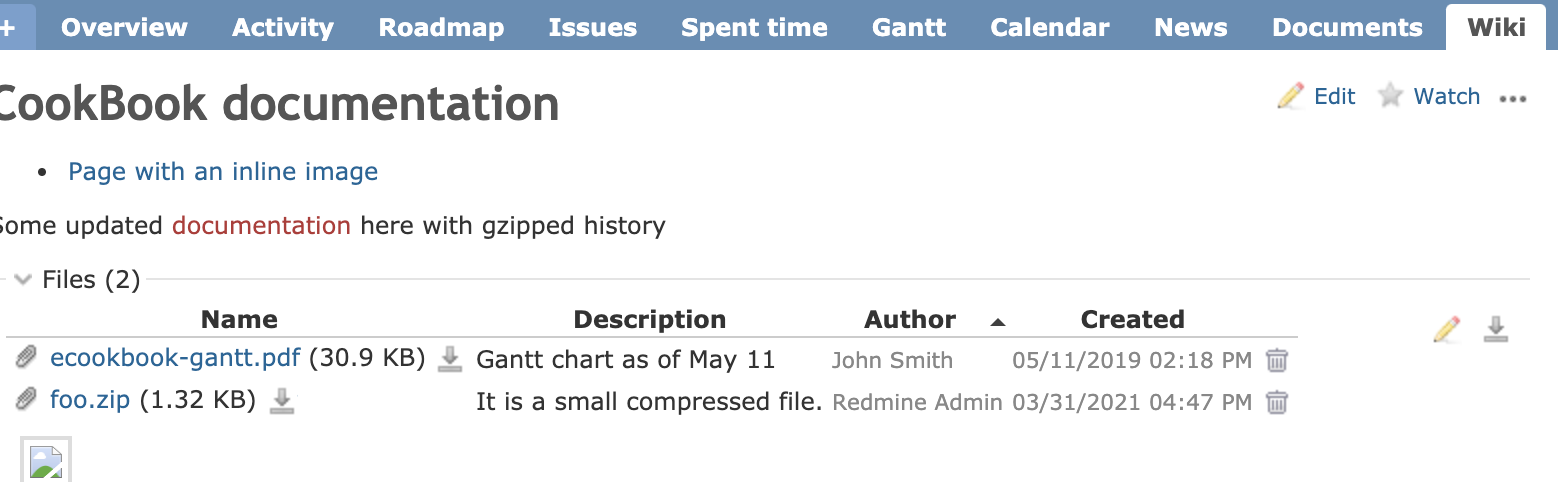Image resolution: width=1558 pixels, height=482 pixels.
Task: Open the ecookbook-gantt.pdf file link
Action: click(175, 359)
